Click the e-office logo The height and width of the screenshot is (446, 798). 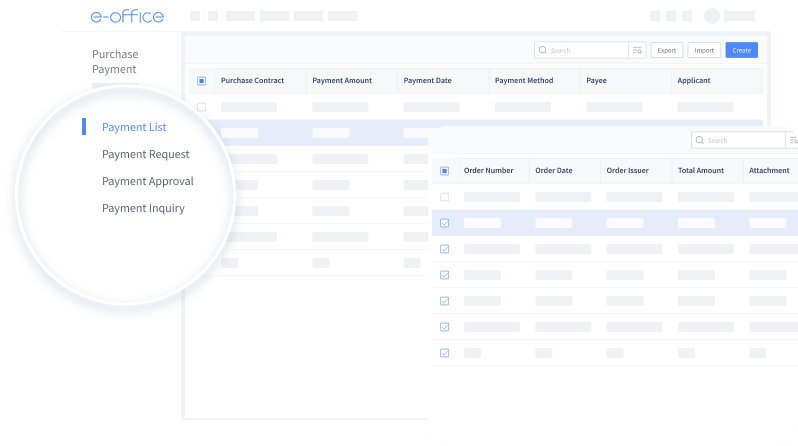click(x=127, y=16)
